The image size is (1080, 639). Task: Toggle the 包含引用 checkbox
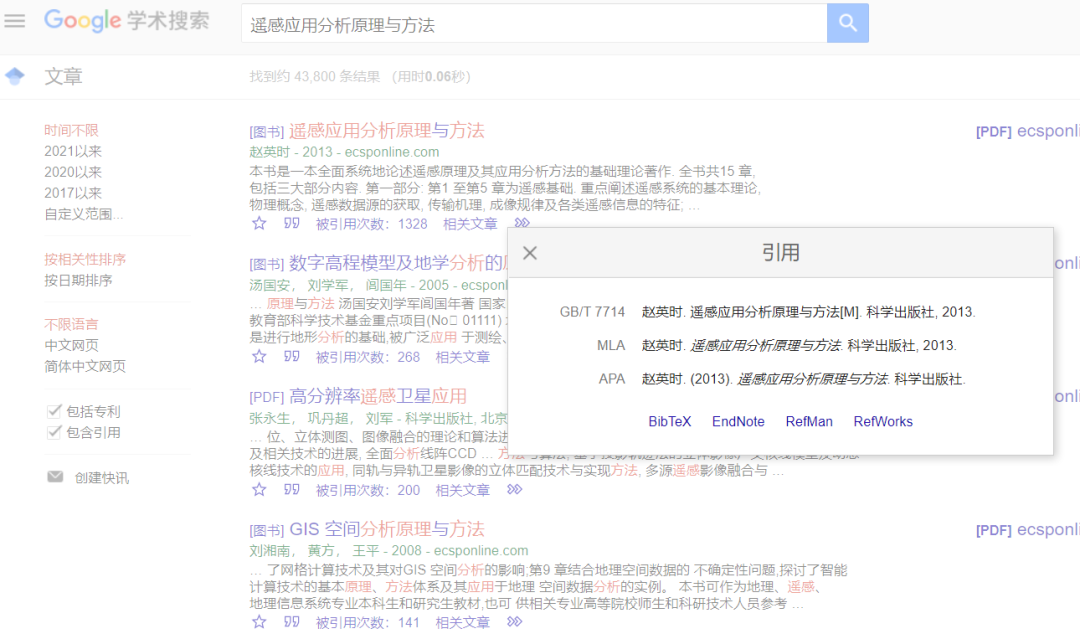click(54, 432)
